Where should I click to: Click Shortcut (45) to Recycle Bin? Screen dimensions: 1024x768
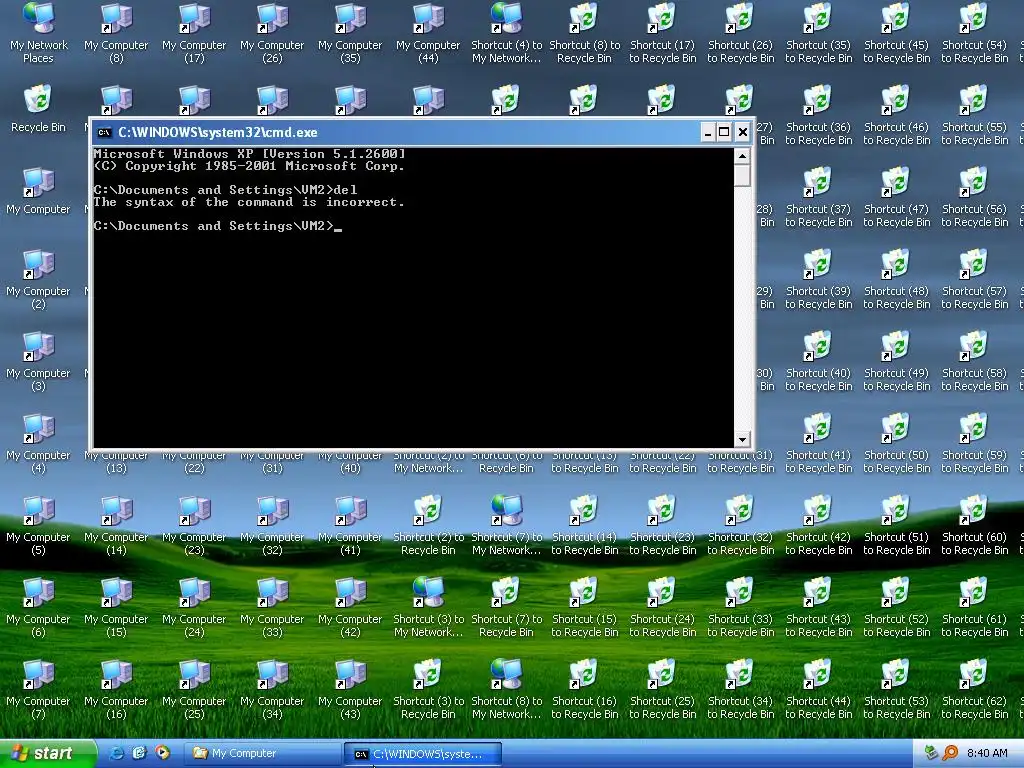click(x=897, y=33)
